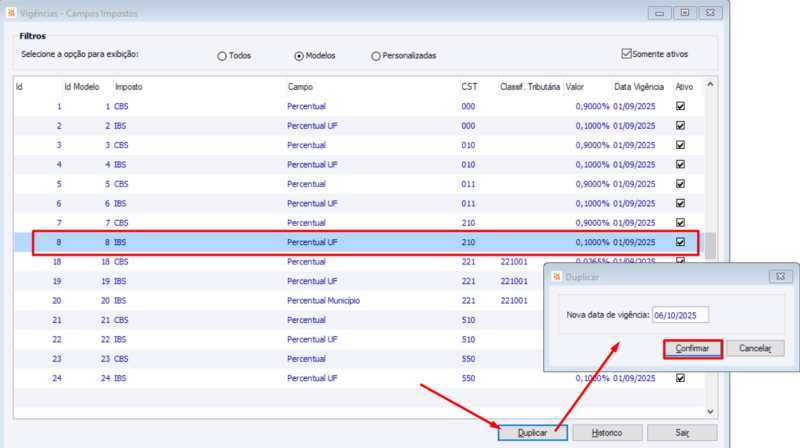The width and height of the screenshot is (800, 448).
Task: Select row Id 19 IBS cell
Action: (x=120, y=281)
